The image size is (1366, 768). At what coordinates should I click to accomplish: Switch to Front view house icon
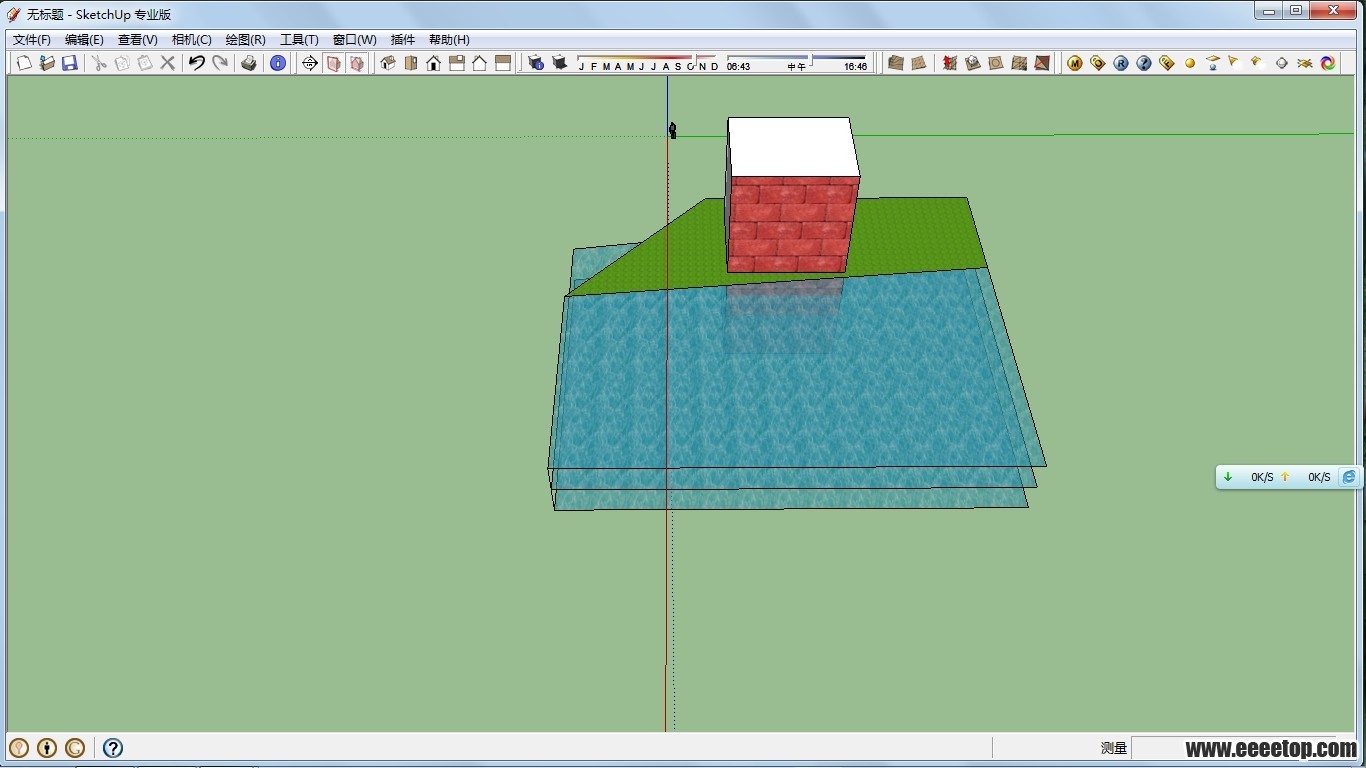point(434,63)
